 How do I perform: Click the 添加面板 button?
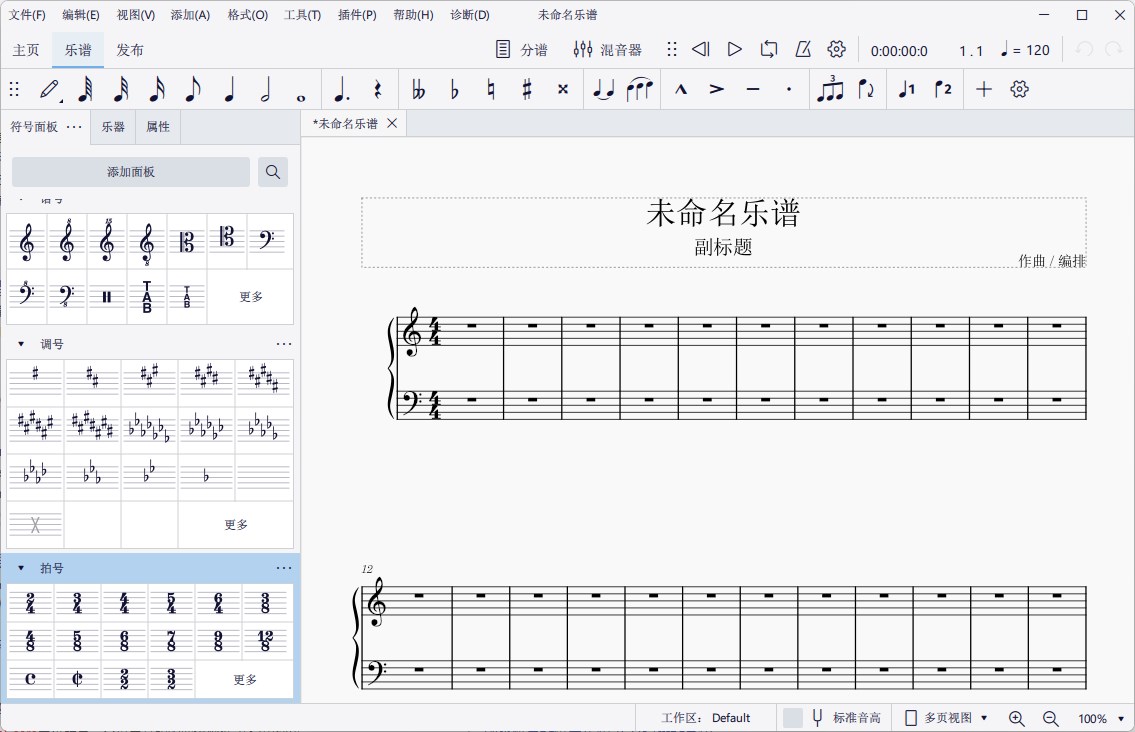130,171
